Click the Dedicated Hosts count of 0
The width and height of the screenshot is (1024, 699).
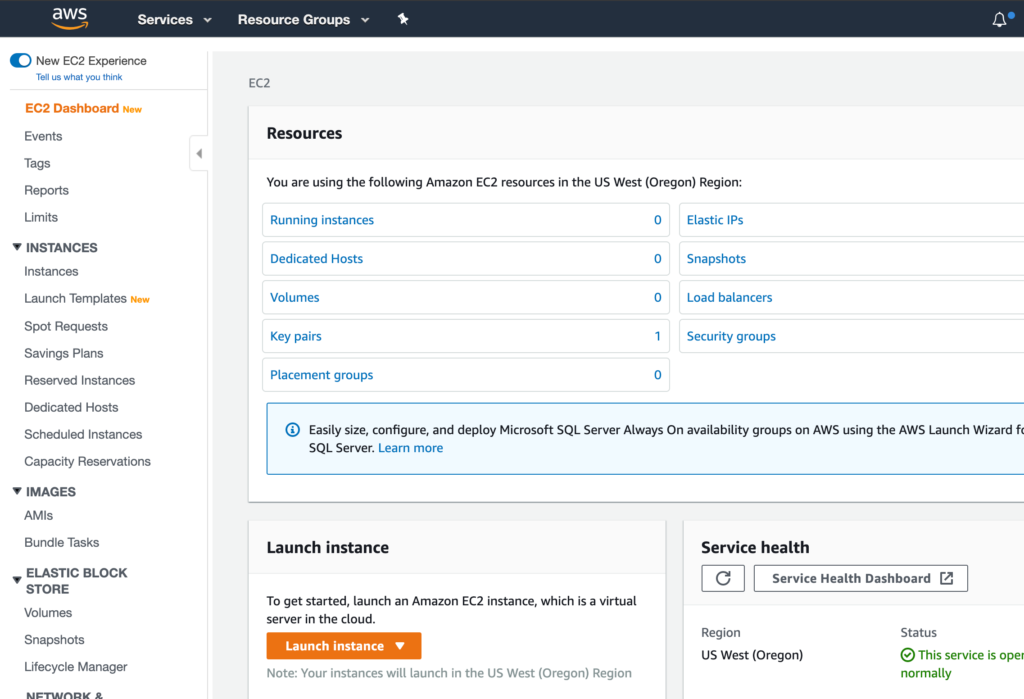point(658,259)
